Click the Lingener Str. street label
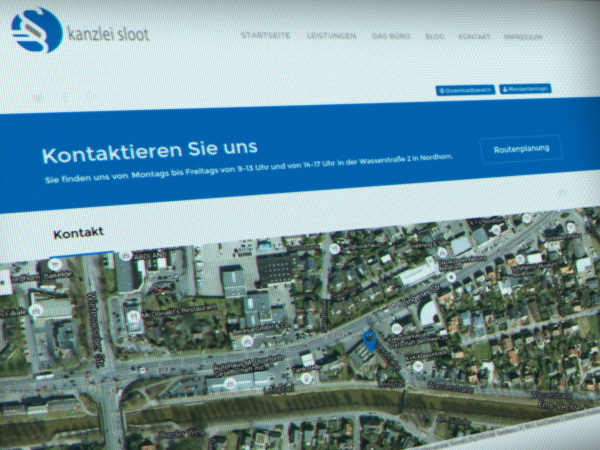 (421, 296)
